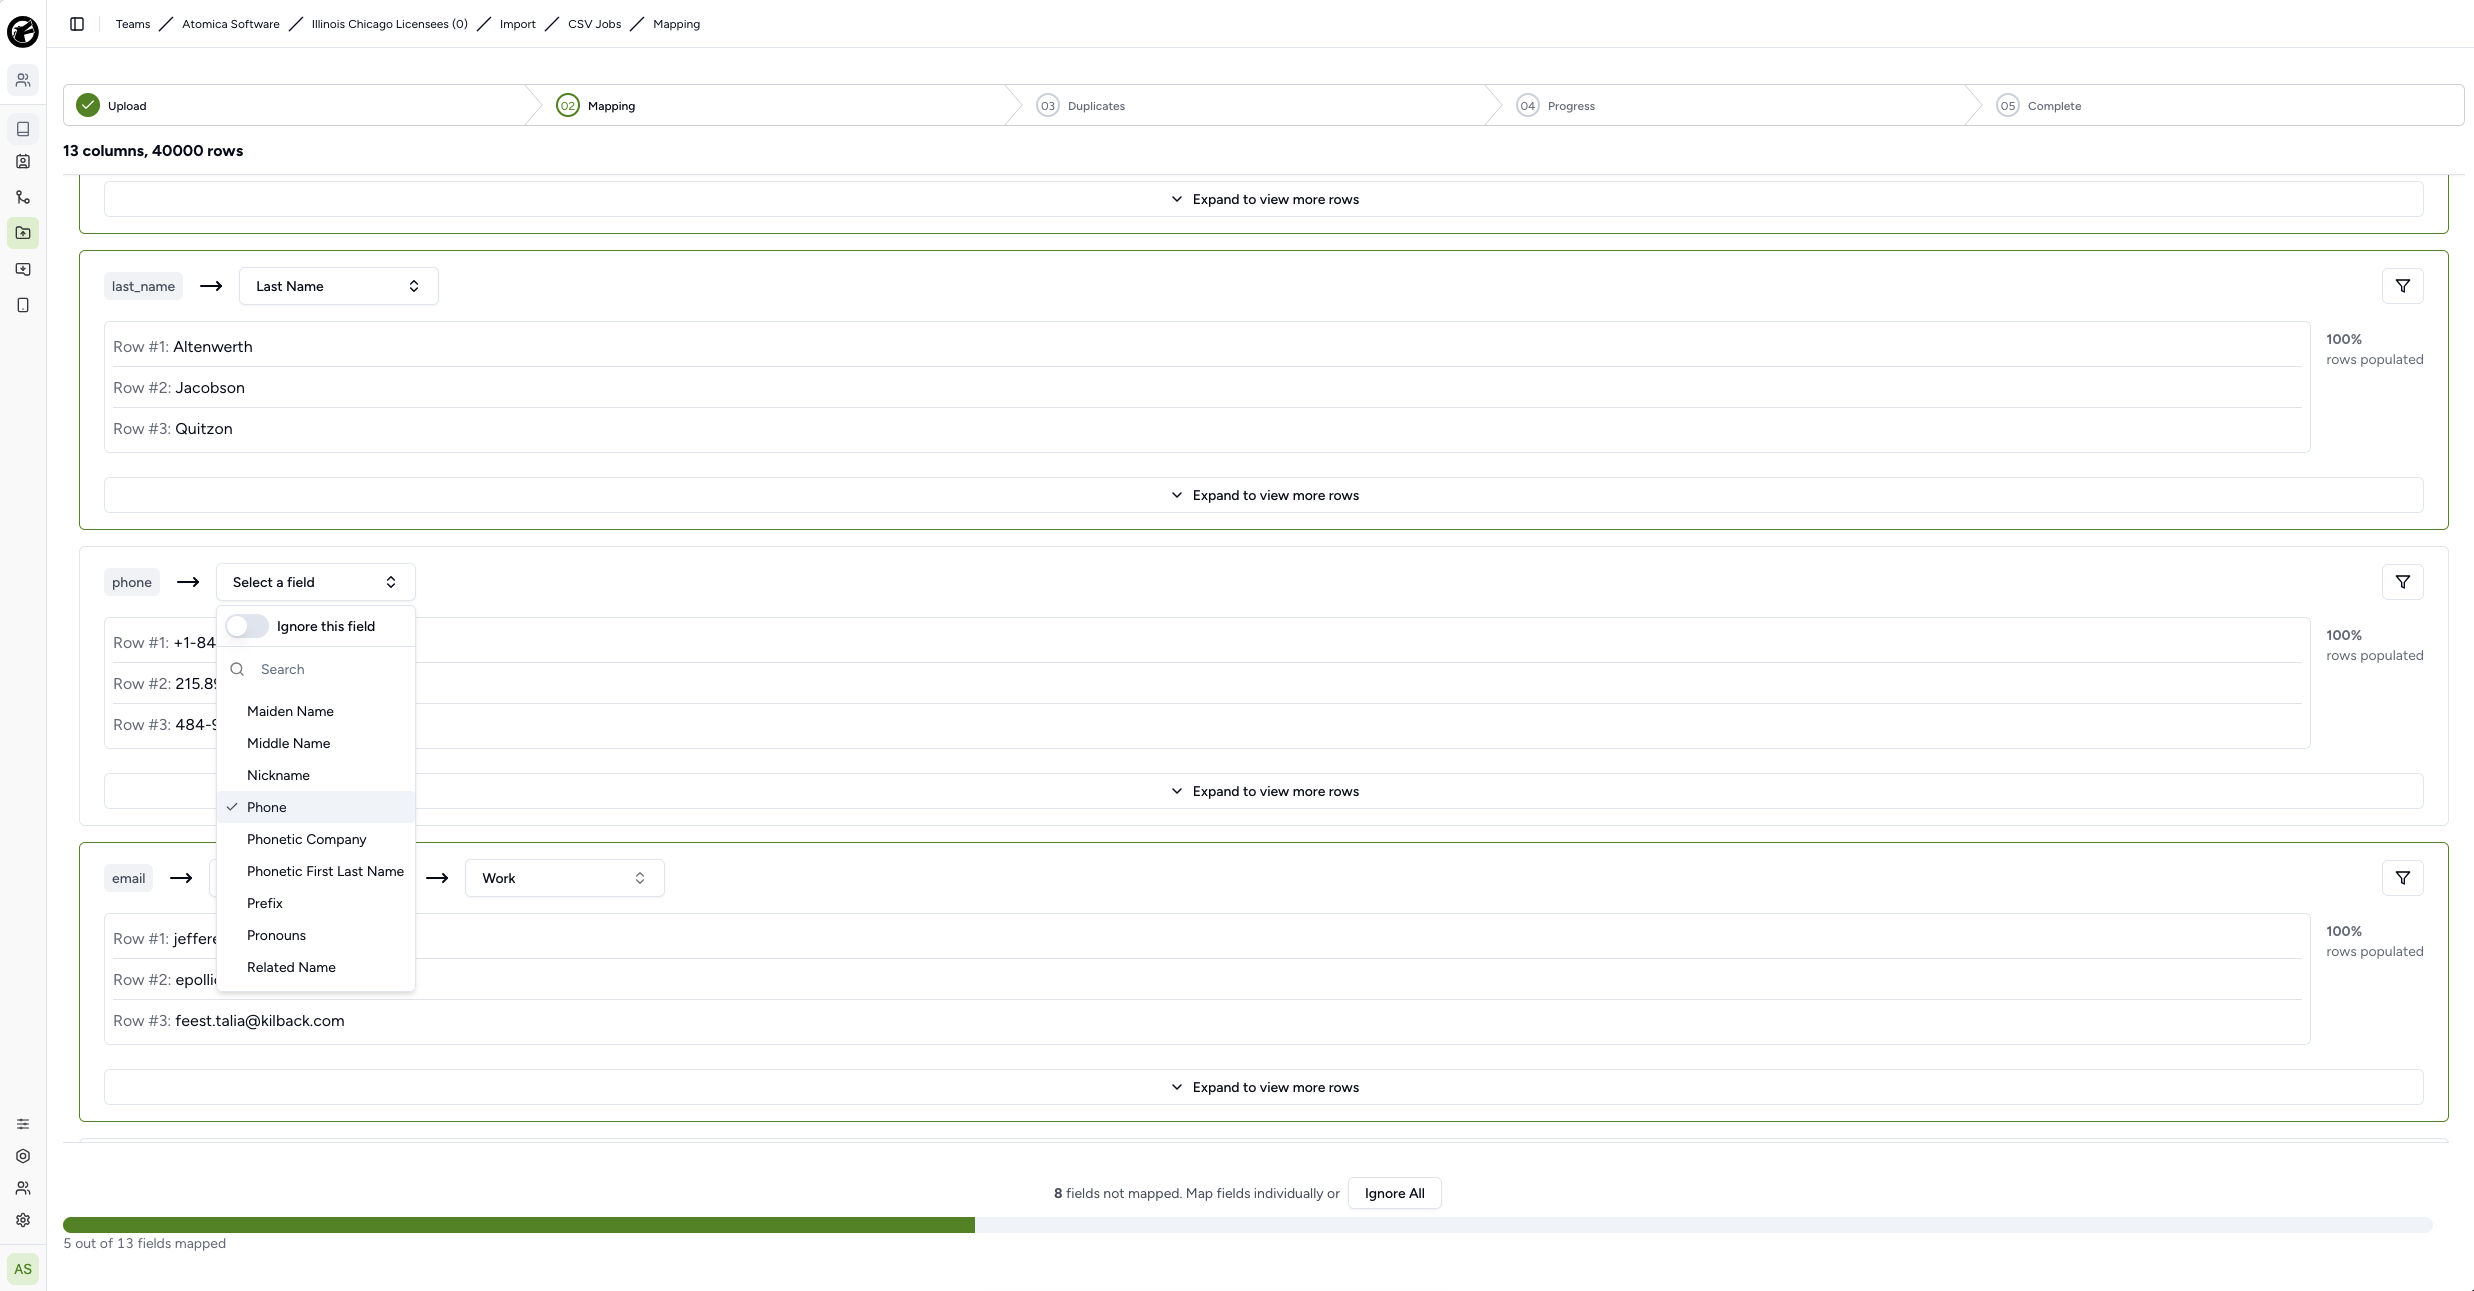This screenshot has width=2474, height=1291.
Task: Open the gear settings sidebar icon
Action: point(23,1220)
